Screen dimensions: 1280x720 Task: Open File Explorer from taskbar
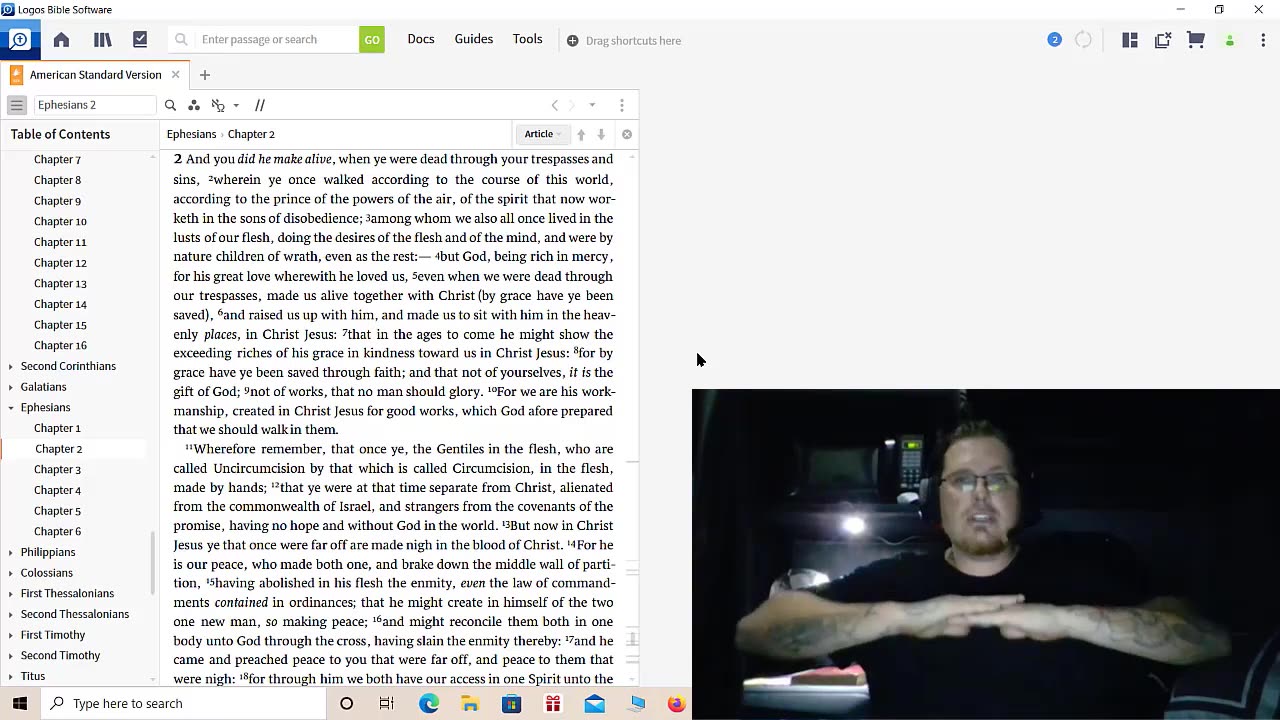pos(470,703)
